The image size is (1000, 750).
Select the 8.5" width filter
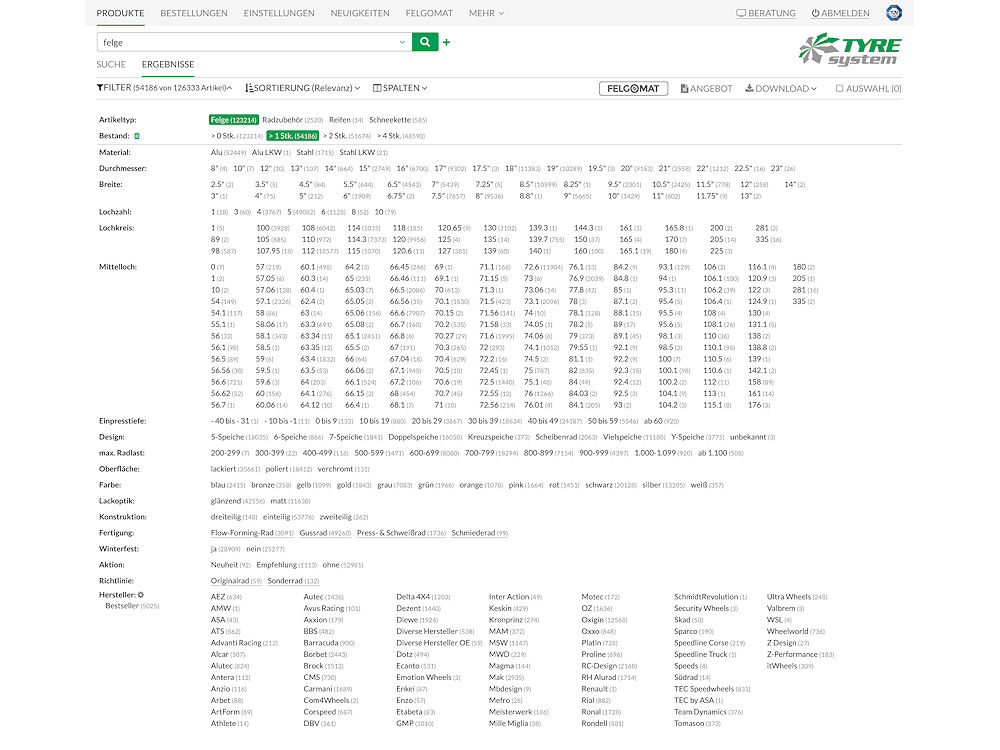(538, 184)
